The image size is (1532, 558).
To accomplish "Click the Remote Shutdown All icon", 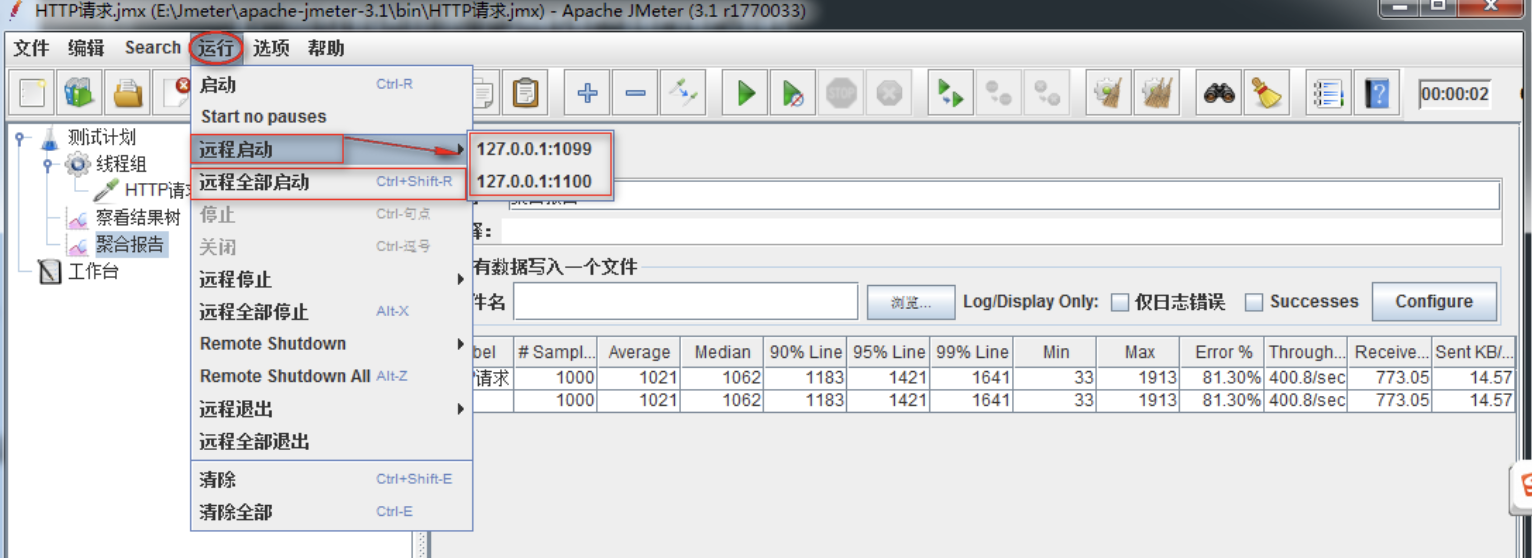I will [1046, 94].
